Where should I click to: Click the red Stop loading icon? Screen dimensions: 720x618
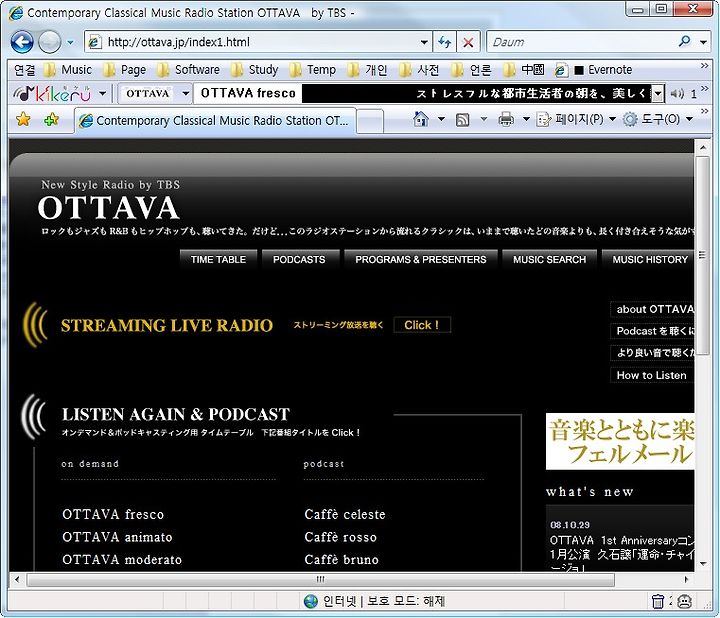[468, 43]
